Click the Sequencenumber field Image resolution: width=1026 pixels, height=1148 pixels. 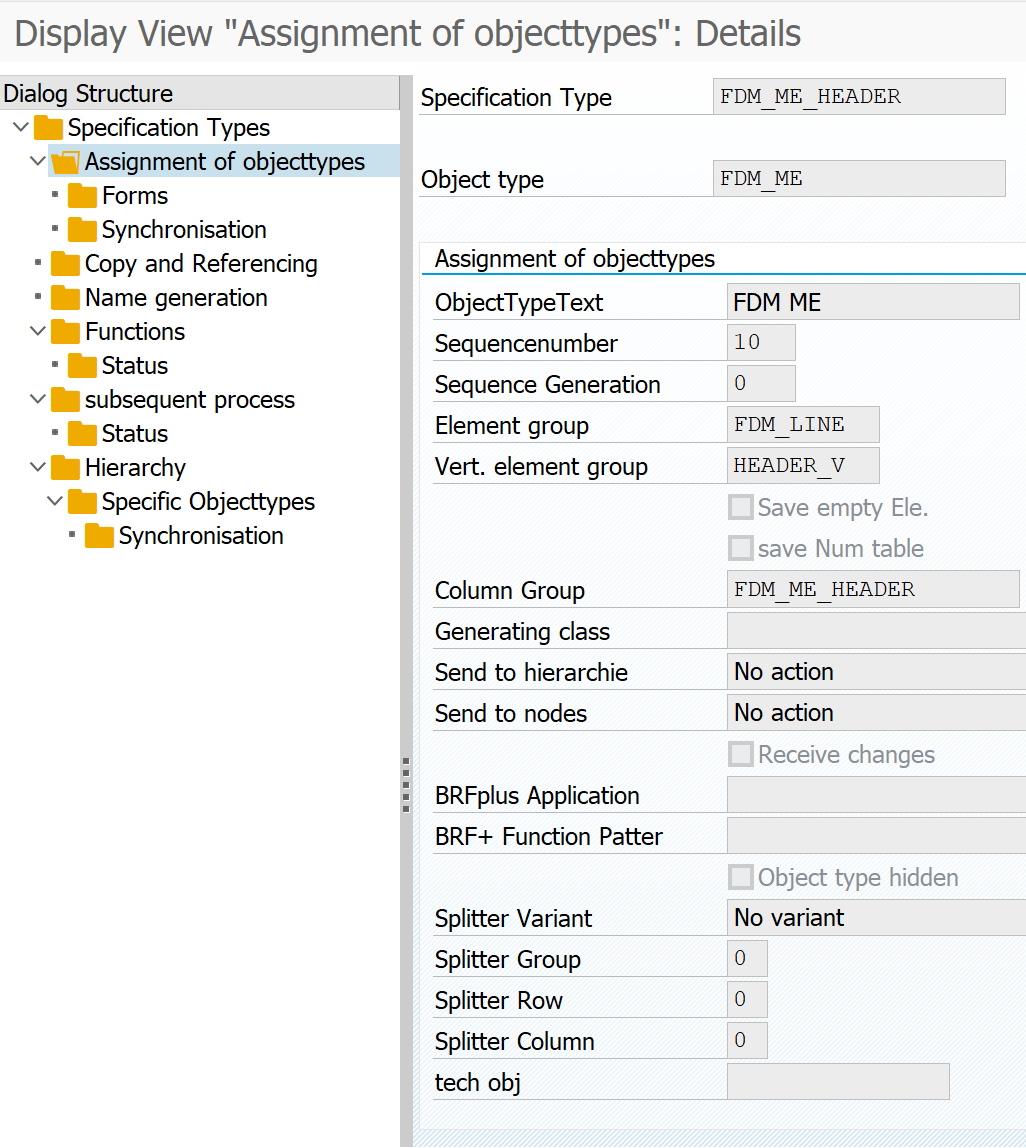click(761, 343)
